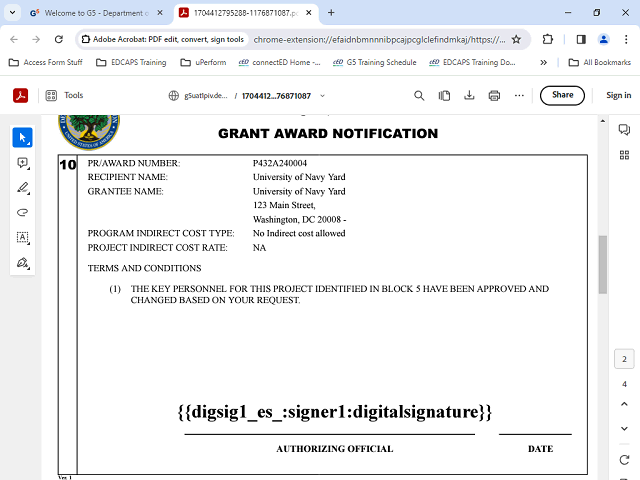Open EDCAPS Training bookmark folder
This screenshot has width=640, height=480.
point(131,62)
